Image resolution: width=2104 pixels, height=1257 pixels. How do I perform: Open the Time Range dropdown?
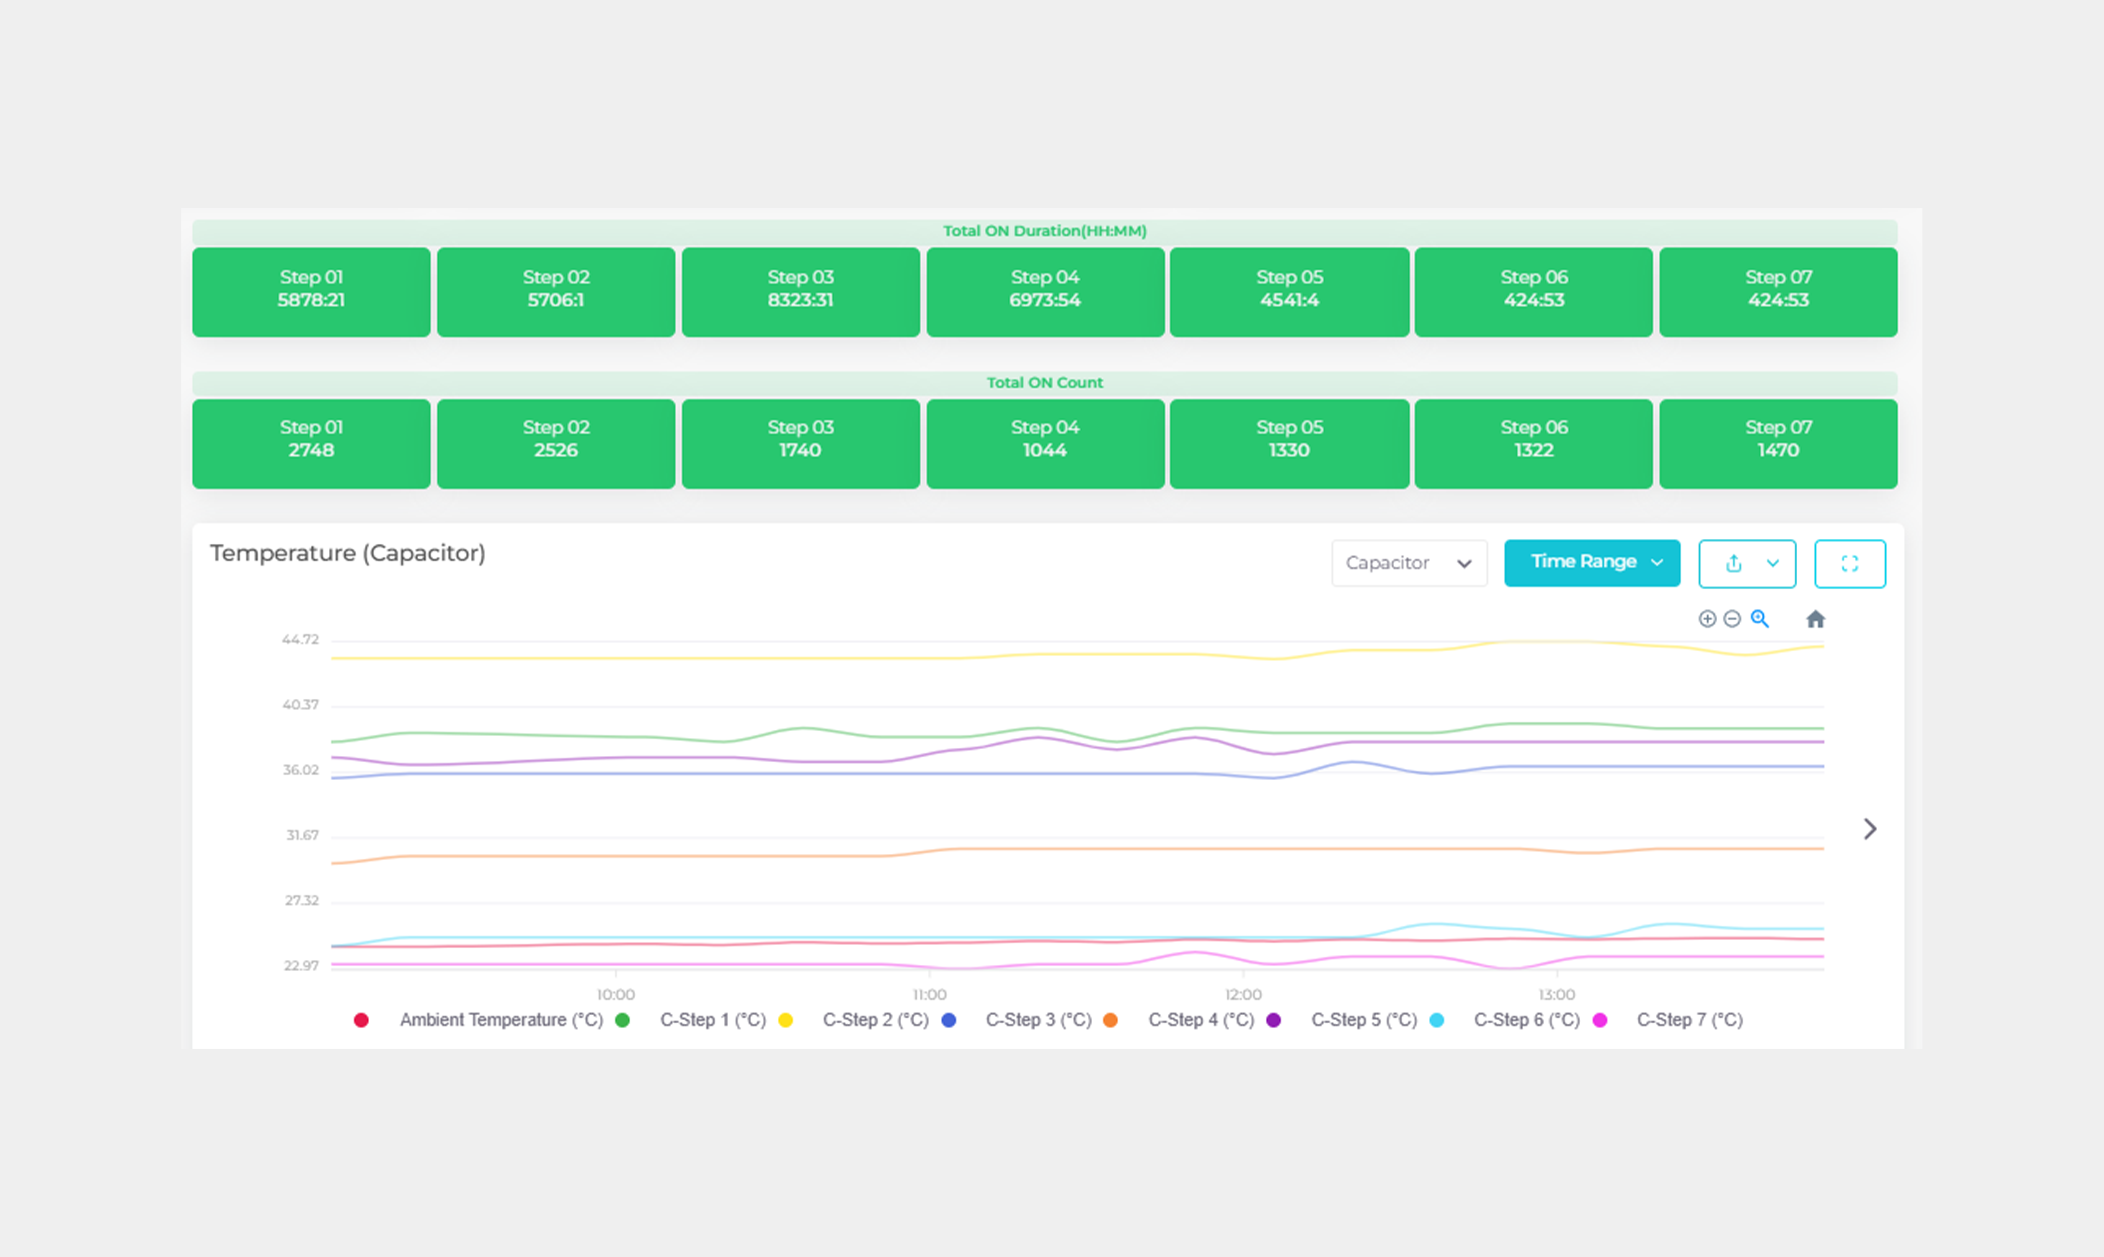point(1591,562)
